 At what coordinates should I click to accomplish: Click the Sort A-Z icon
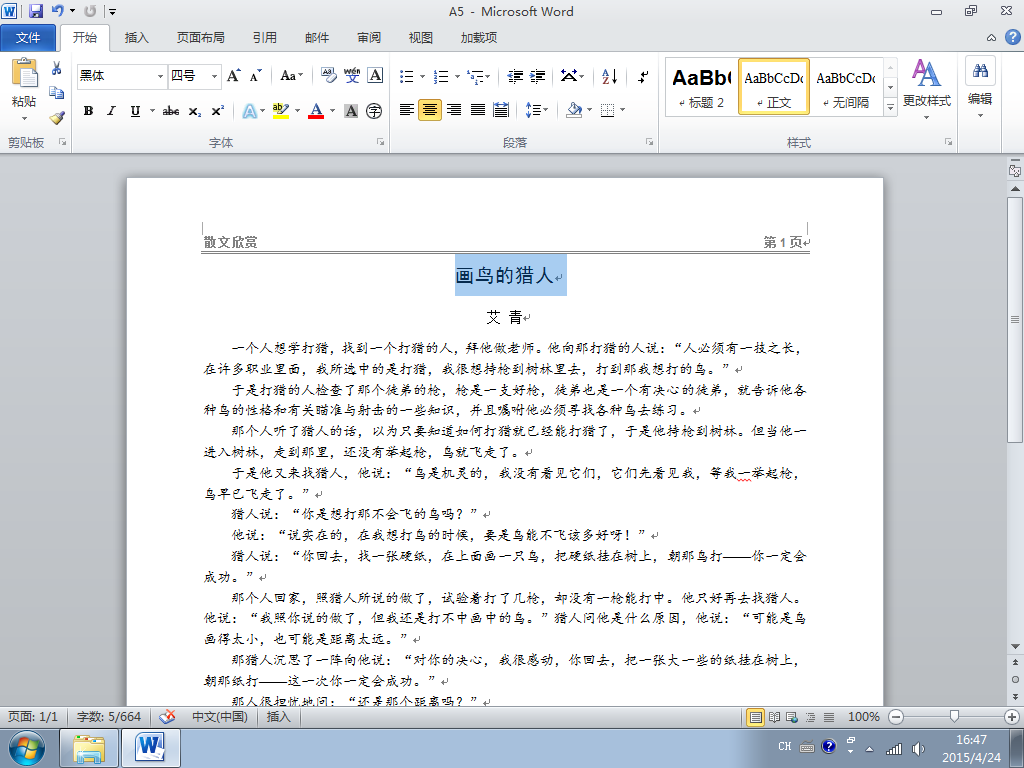pyautogui.click(x=609, y=76)
